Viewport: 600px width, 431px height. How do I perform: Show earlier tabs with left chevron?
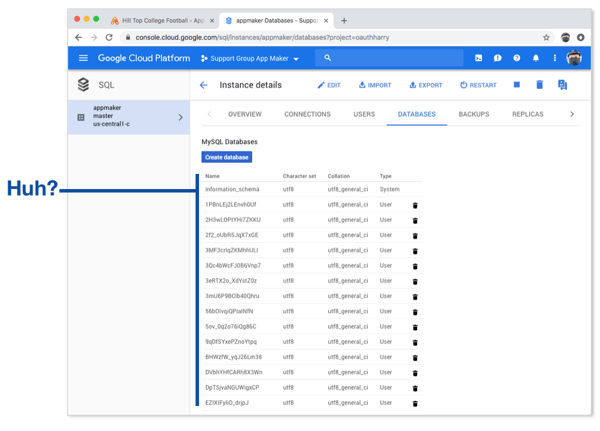(209, 114)
